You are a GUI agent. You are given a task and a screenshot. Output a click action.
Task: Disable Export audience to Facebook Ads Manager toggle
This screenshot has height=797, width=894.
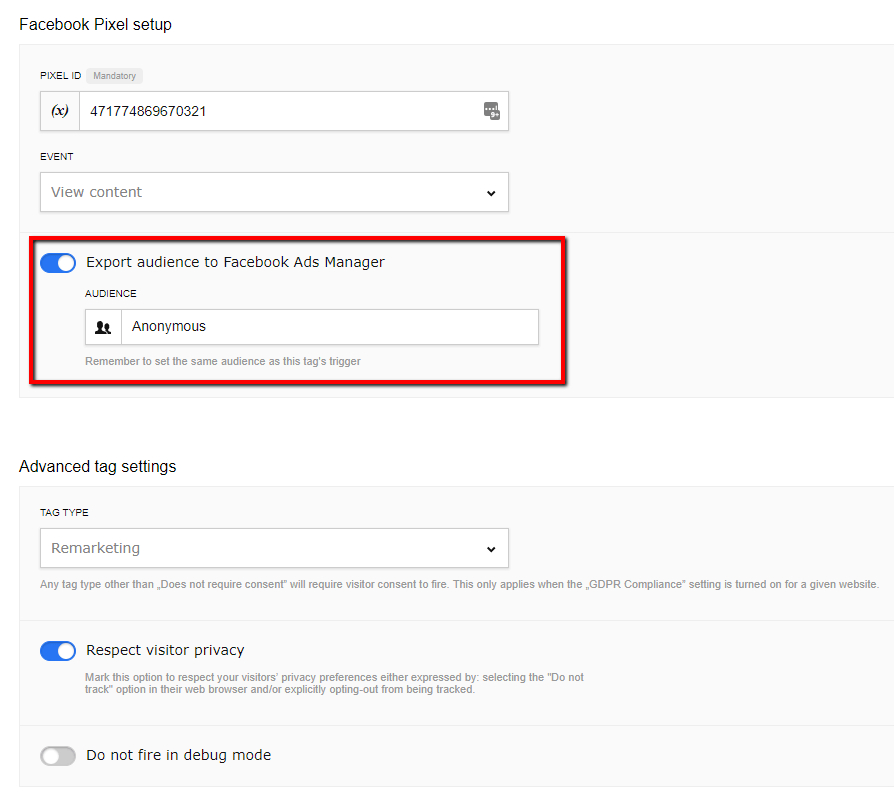pyautogui.click(x=58, y=263)
